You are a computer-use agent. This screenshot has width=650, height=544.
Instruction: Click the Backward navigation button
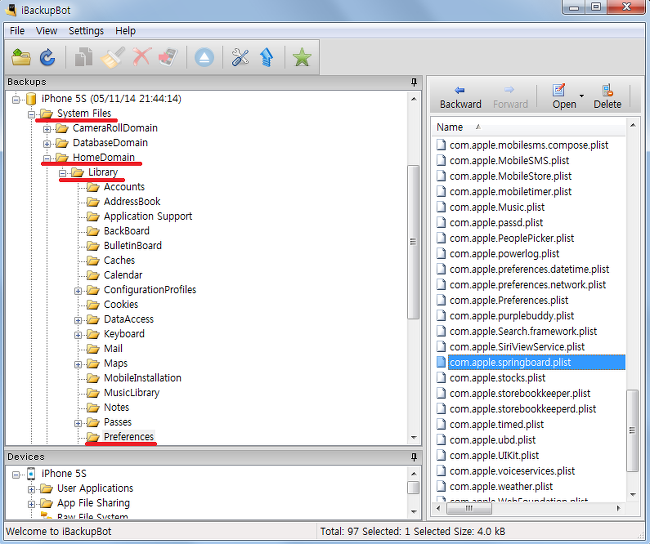(461, 97)
